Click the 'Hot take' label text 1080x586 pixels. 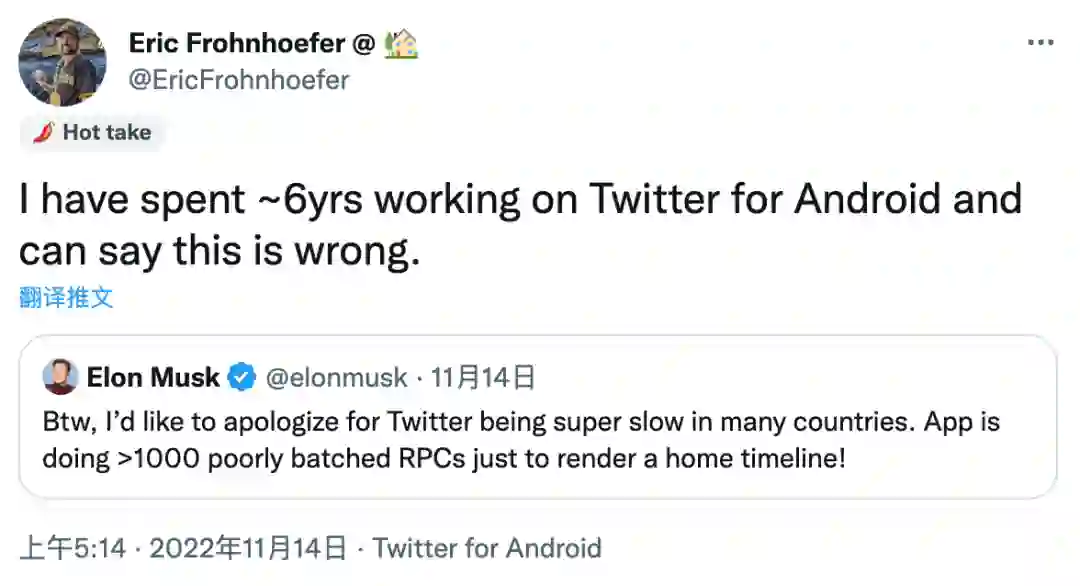tap(106, 133)
